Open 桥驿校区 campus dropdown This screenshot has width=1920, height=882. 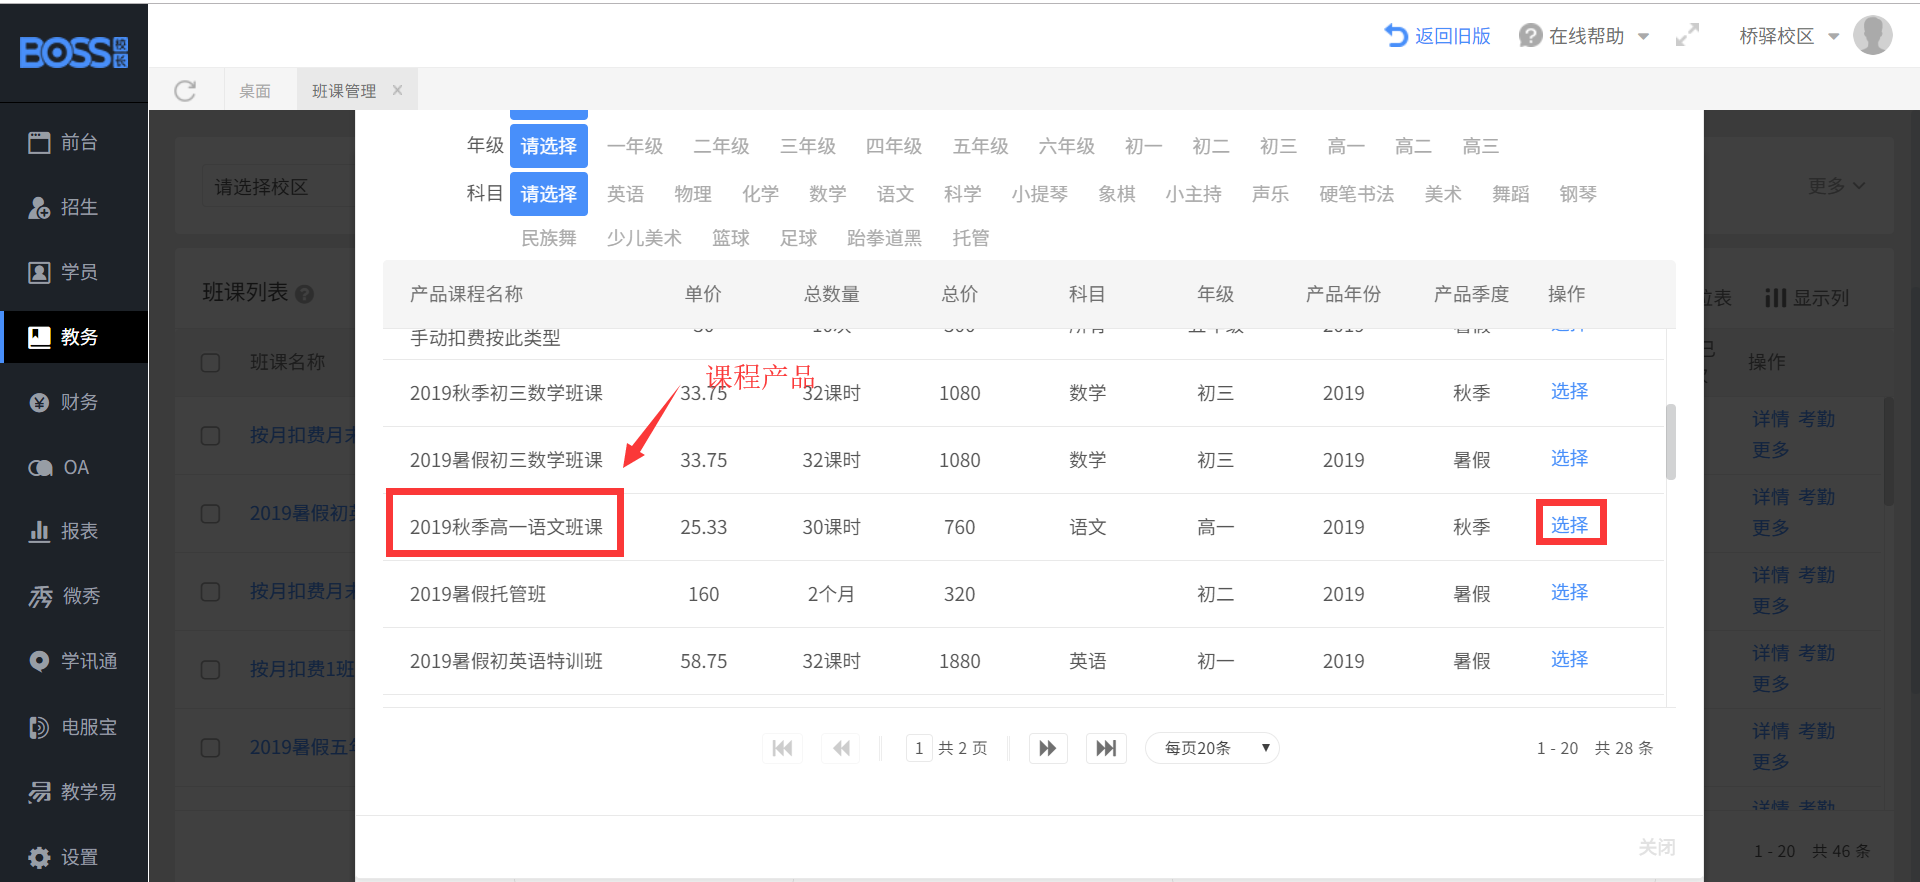coord(1789,36)
